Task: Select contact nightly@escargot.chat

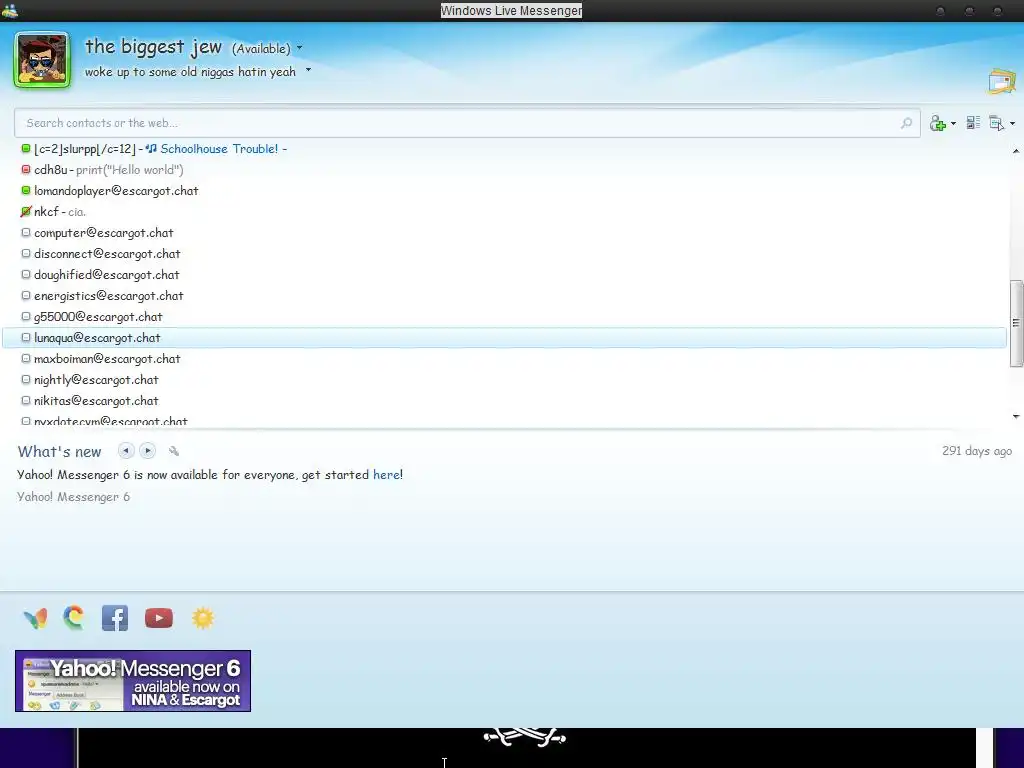Action: coord(96,379)
